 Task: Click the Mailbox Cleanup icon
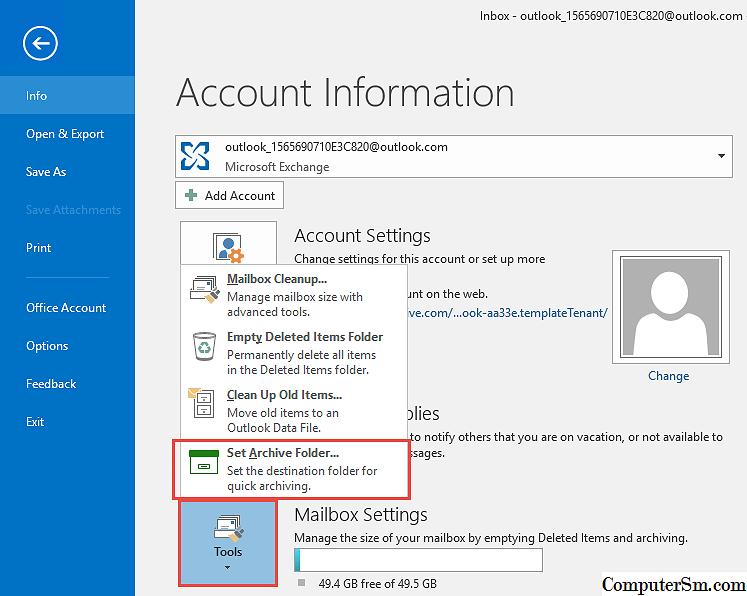[205, 288]
